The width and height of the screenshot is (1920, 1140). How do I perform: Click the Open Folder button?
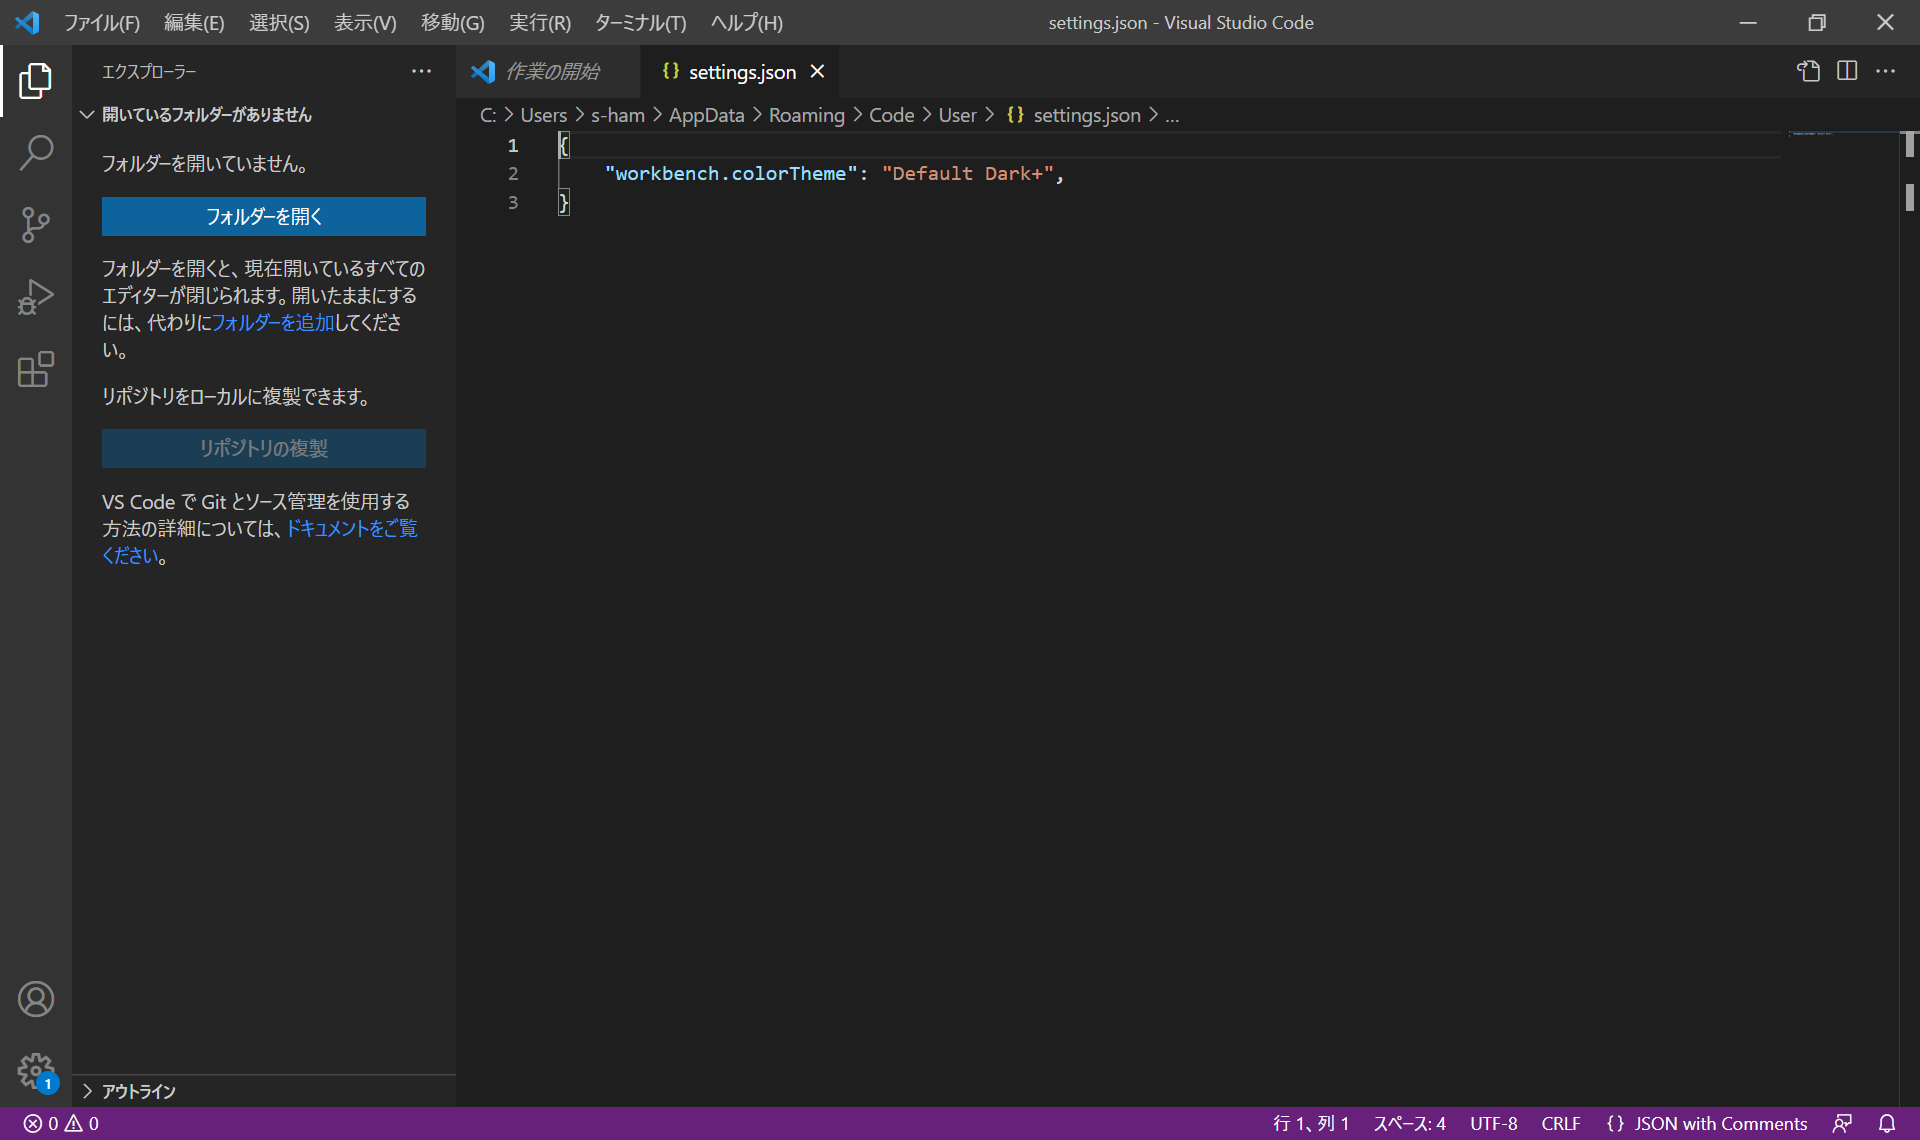click(x=263, y=216)
